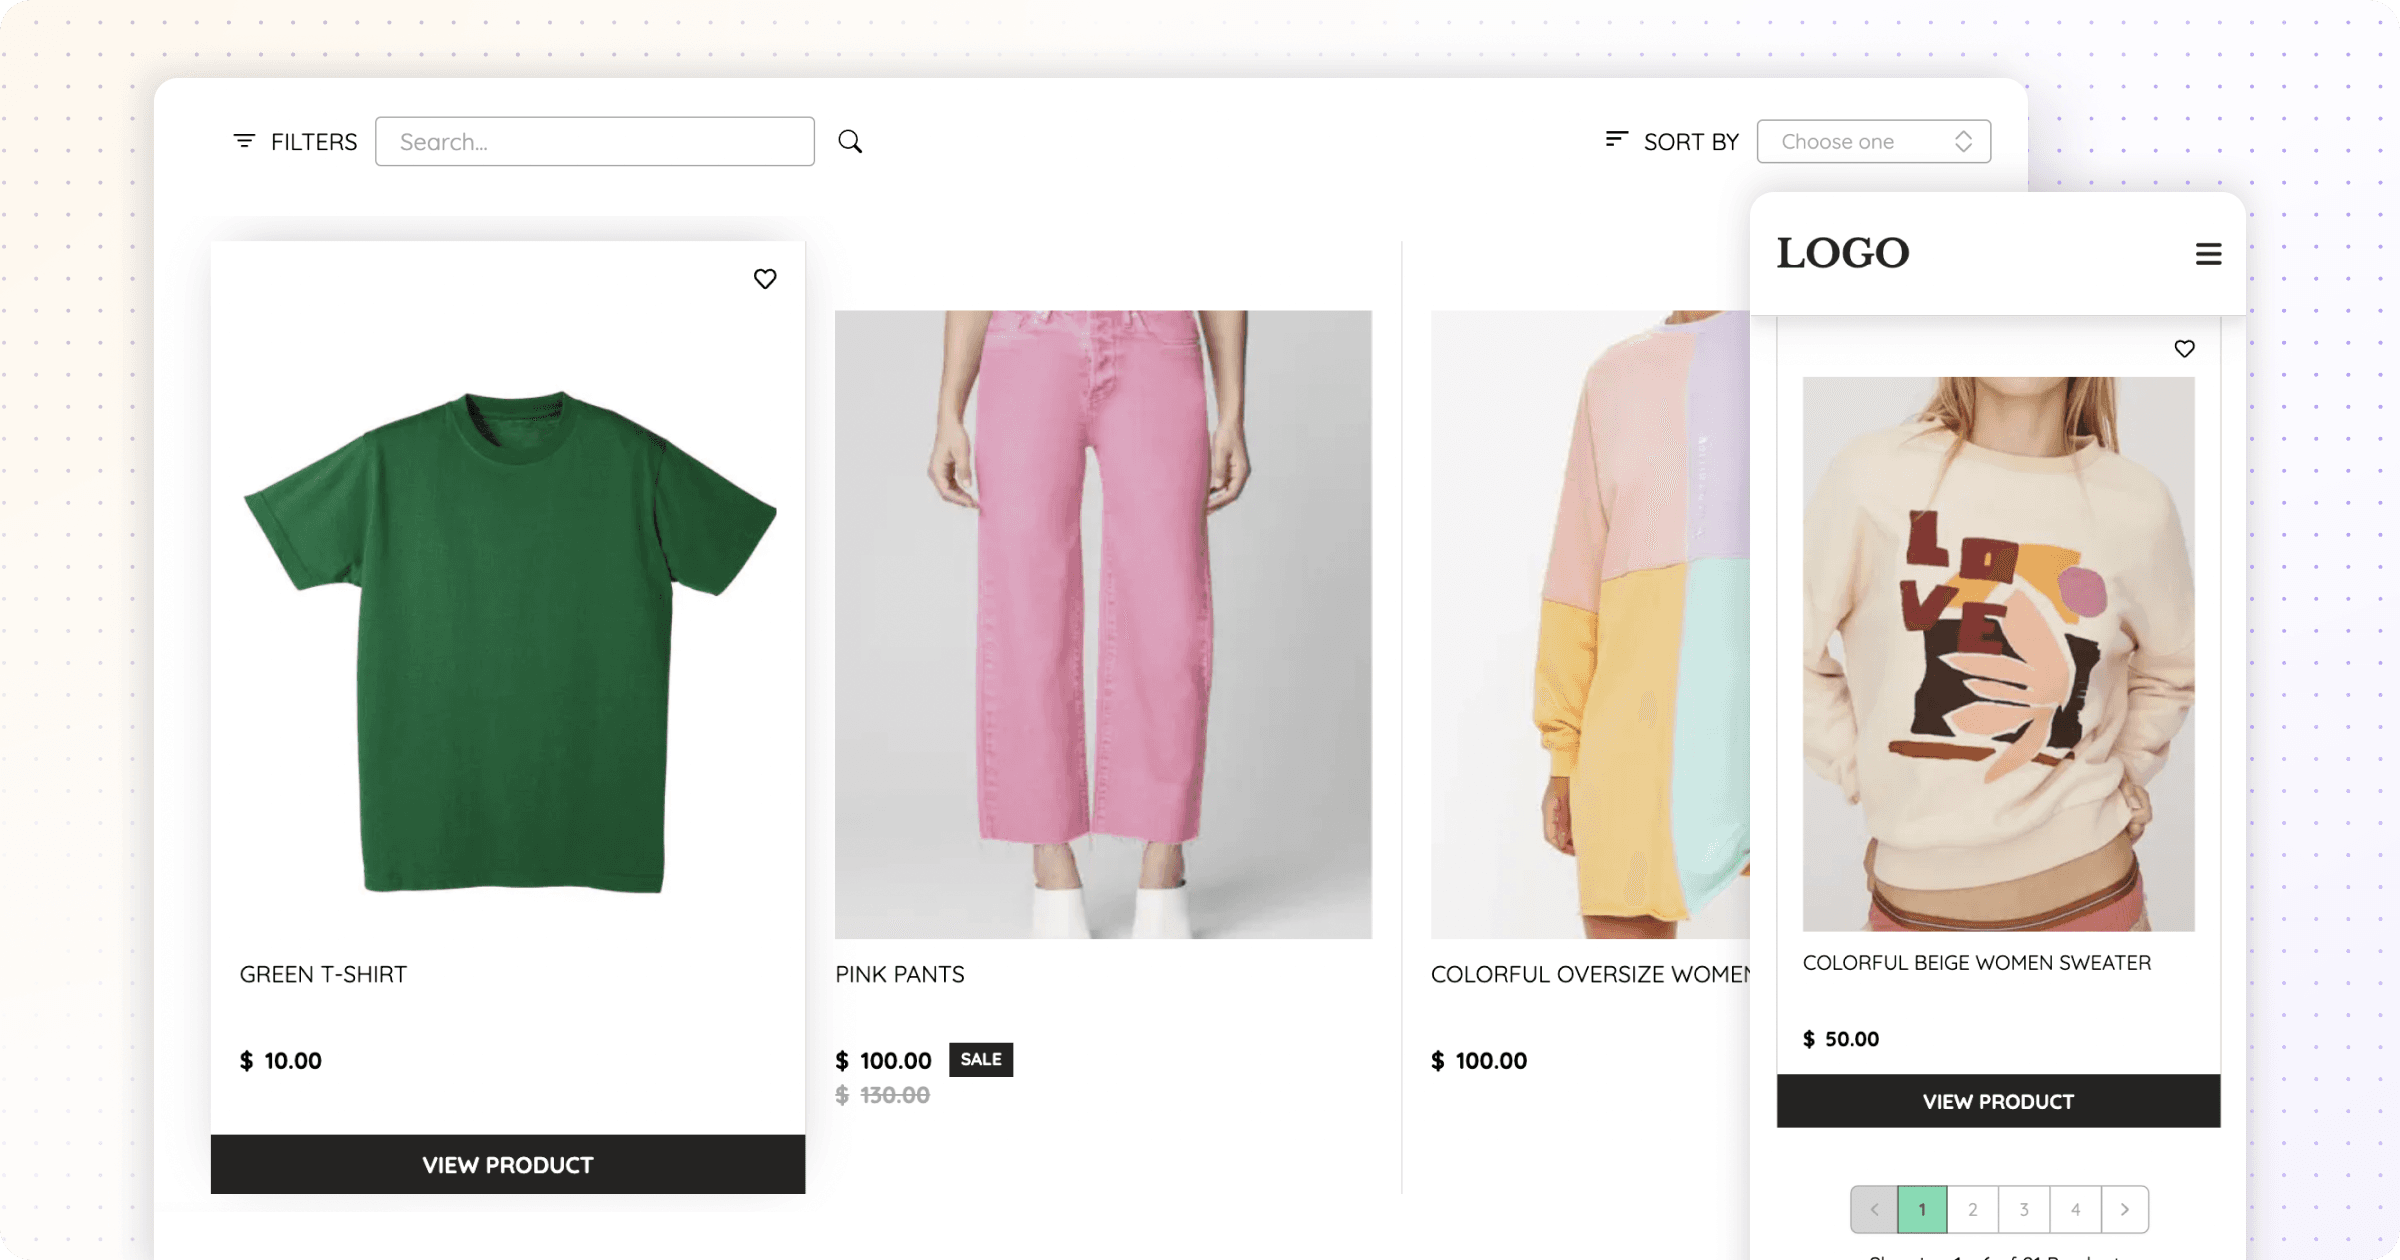The height and width of the screenshot is (1260, 2400).
Task: Open the hamburger menu on the mobile view
Action: (x=2207, y=254)
